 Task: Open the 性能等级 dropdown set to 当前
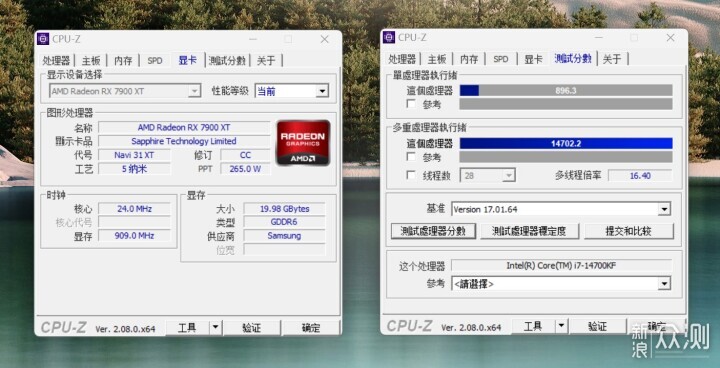pyautogui.click(x=292, y=91)
